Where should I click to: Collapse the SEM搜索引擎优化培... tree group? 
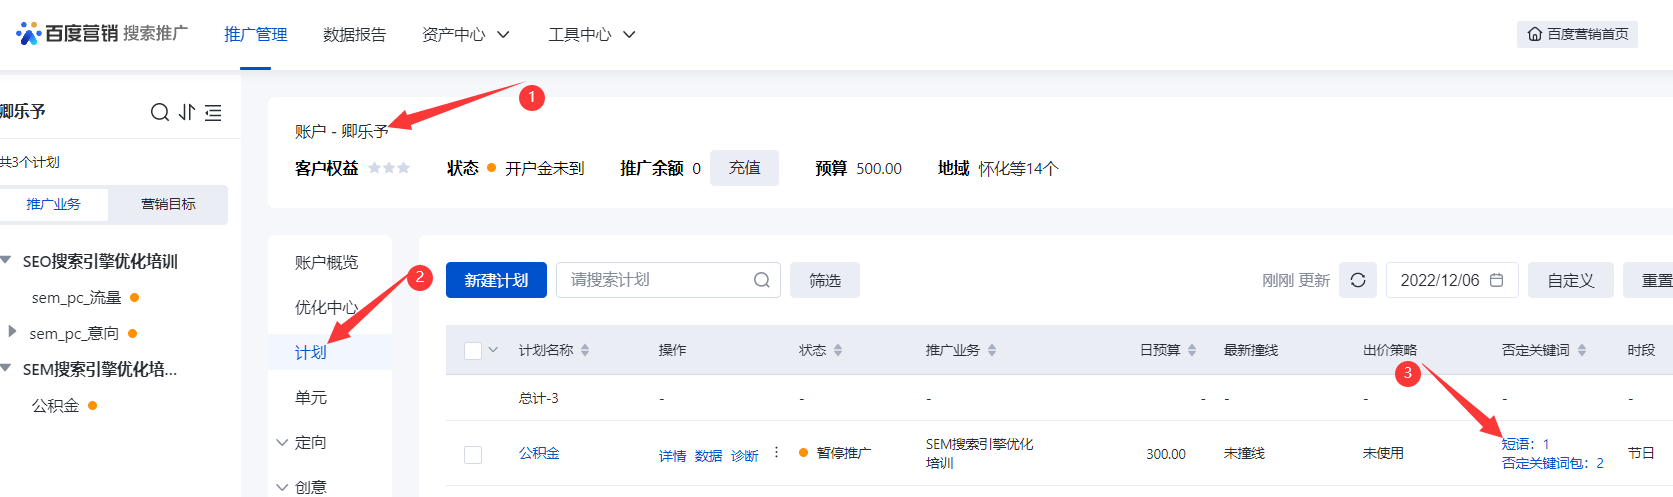[6, 368]
